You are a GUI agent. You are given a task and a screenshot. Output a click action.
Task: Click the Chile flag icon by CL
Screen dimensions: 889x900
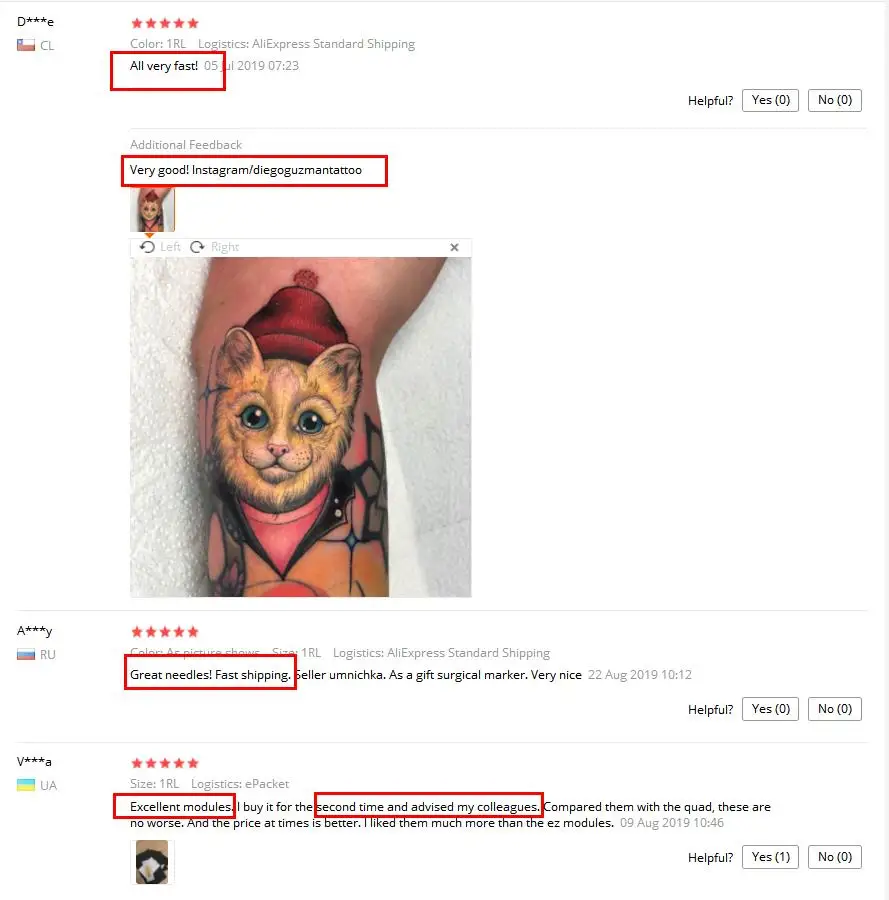click(26, 45)
